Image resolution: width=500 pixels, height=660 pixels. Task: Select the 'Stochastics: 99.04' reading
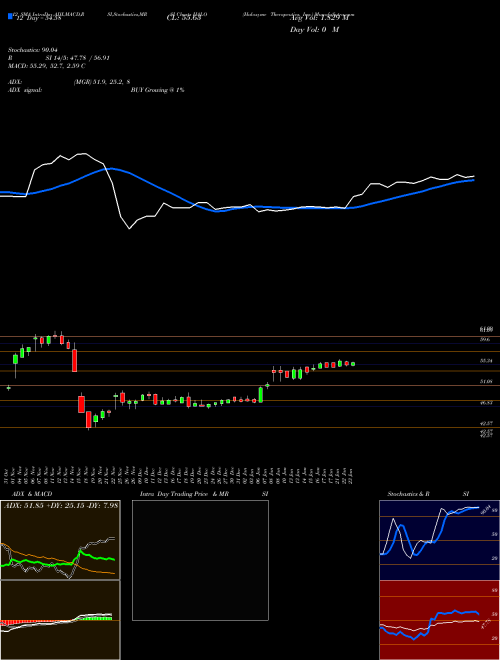32,50
